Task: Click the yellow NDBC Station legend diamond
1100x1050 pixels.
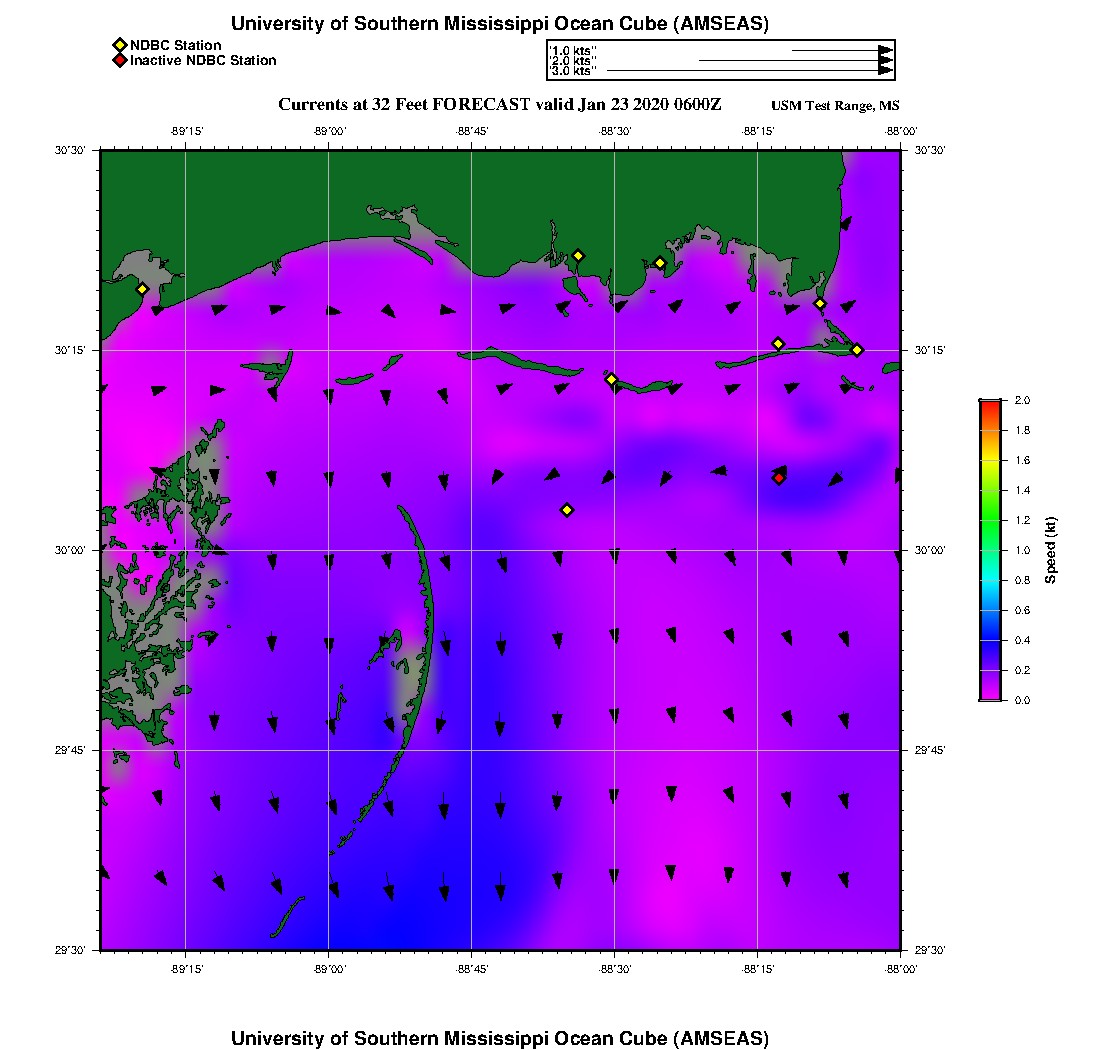Action: click(x=119, y=45)
